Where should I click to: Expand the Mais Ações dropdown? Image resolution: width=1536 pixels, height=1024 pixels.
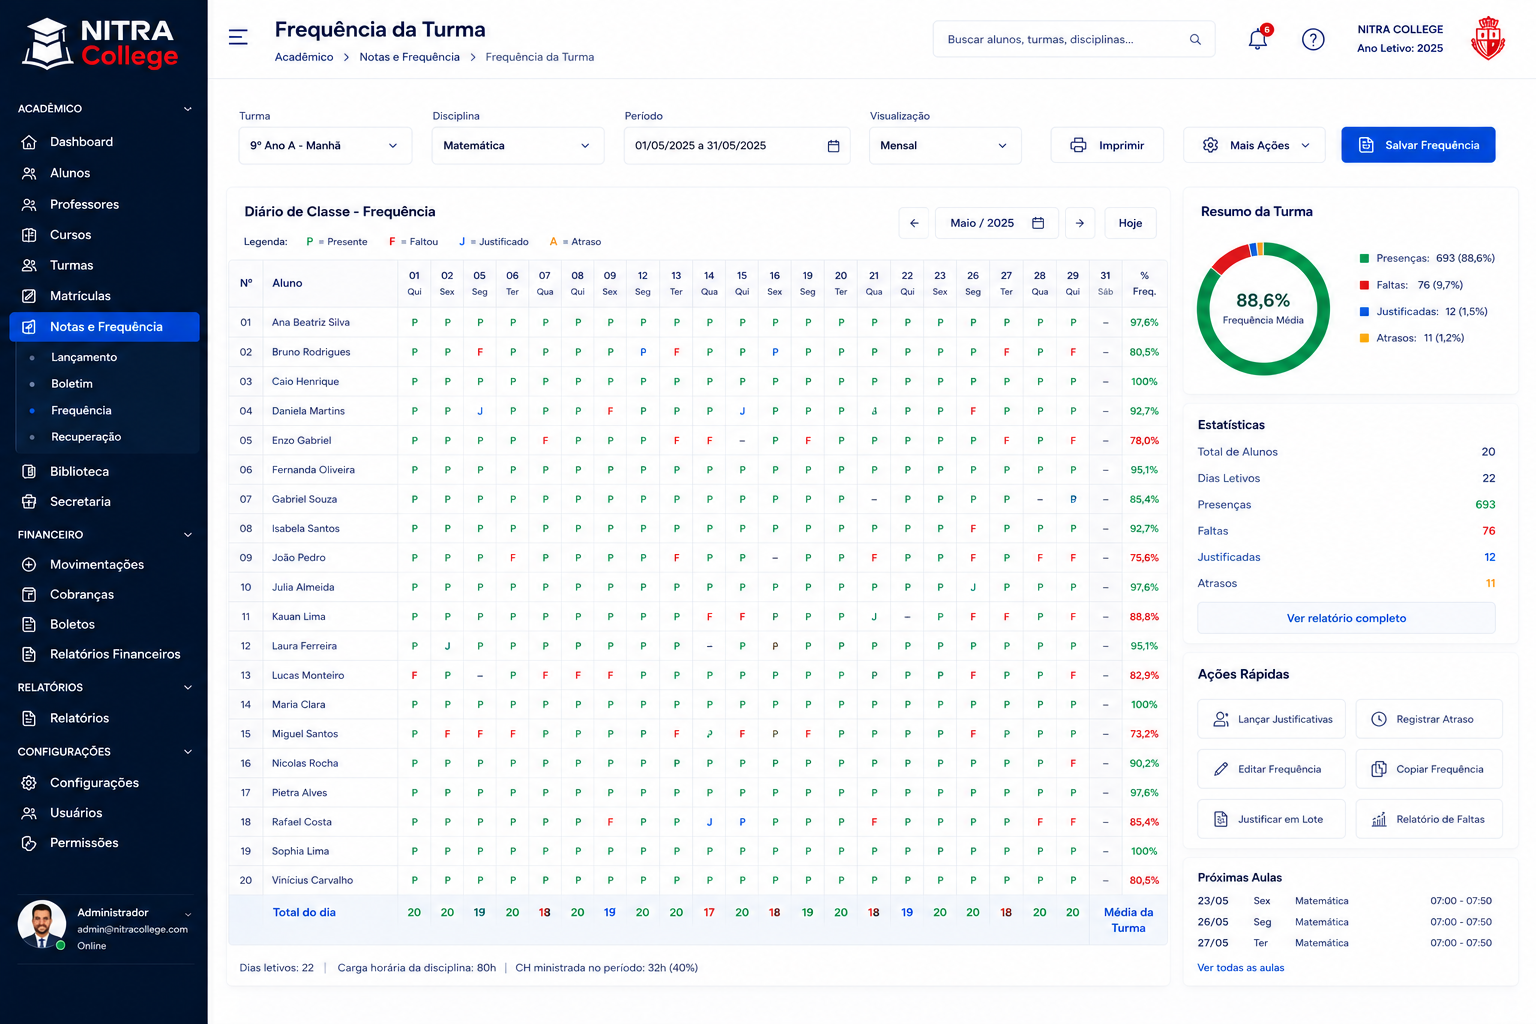1254,145
